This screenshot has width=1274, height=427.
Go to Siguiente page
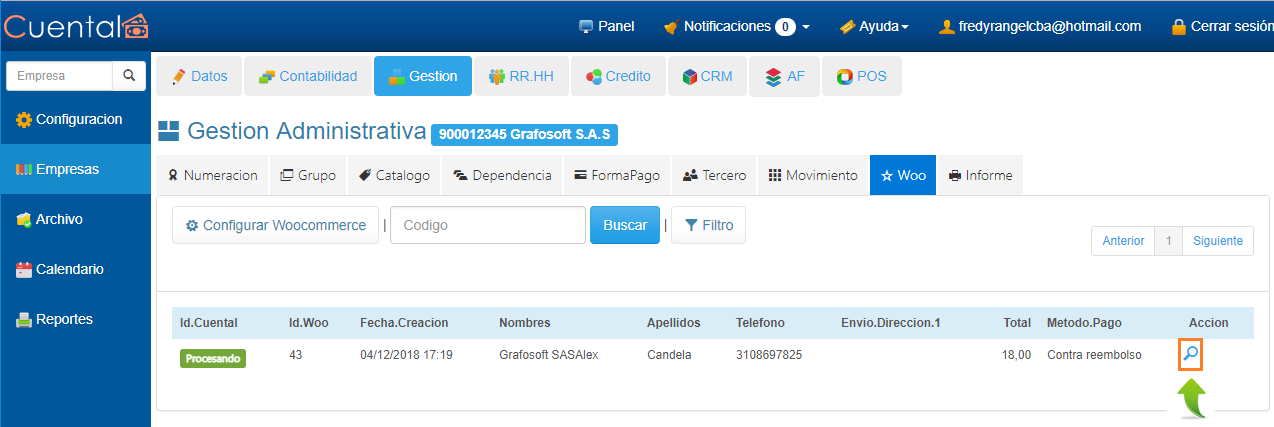(1217, 241)
